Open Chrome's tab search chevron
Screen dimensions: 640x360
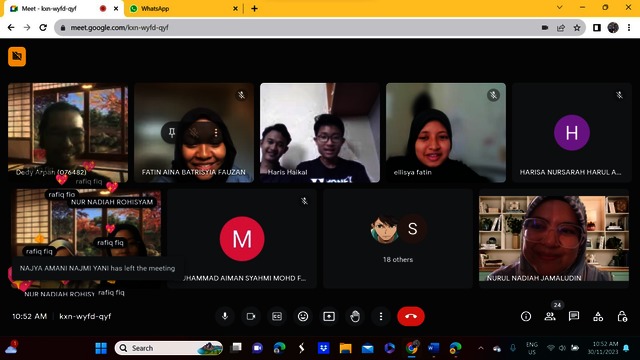tap(560, 7)
